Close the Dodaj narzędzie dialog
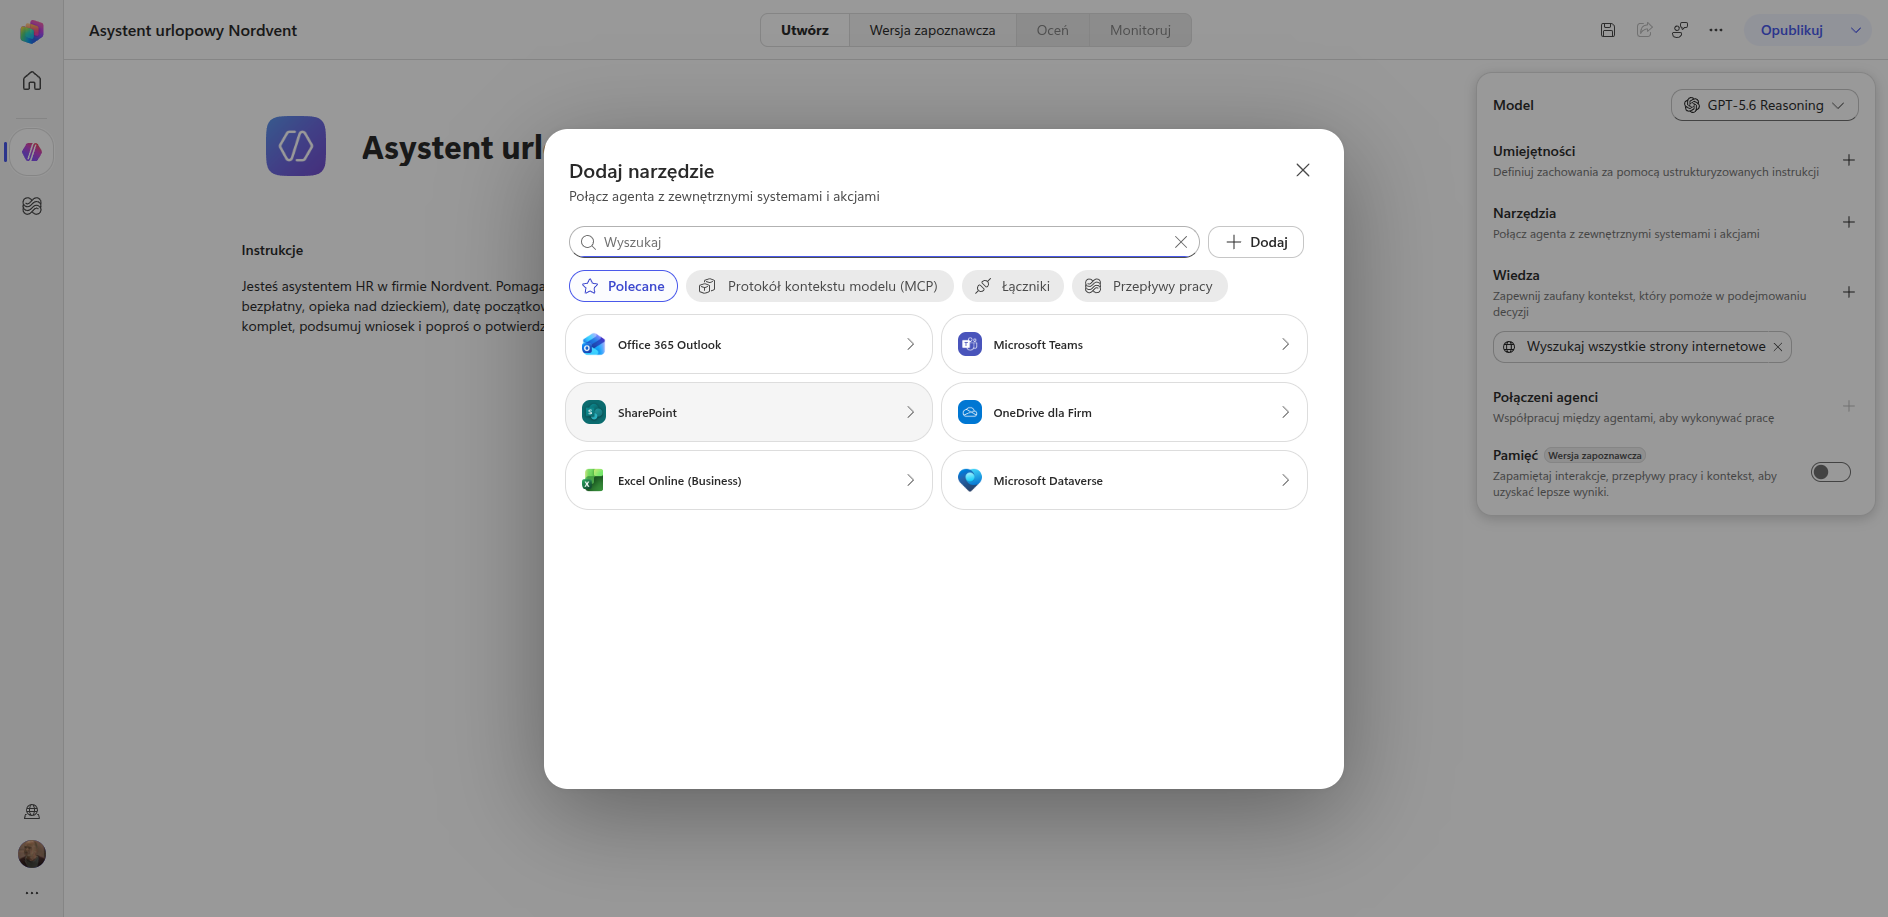This screenshot has height=917, width=1888. pos(1303,170)
